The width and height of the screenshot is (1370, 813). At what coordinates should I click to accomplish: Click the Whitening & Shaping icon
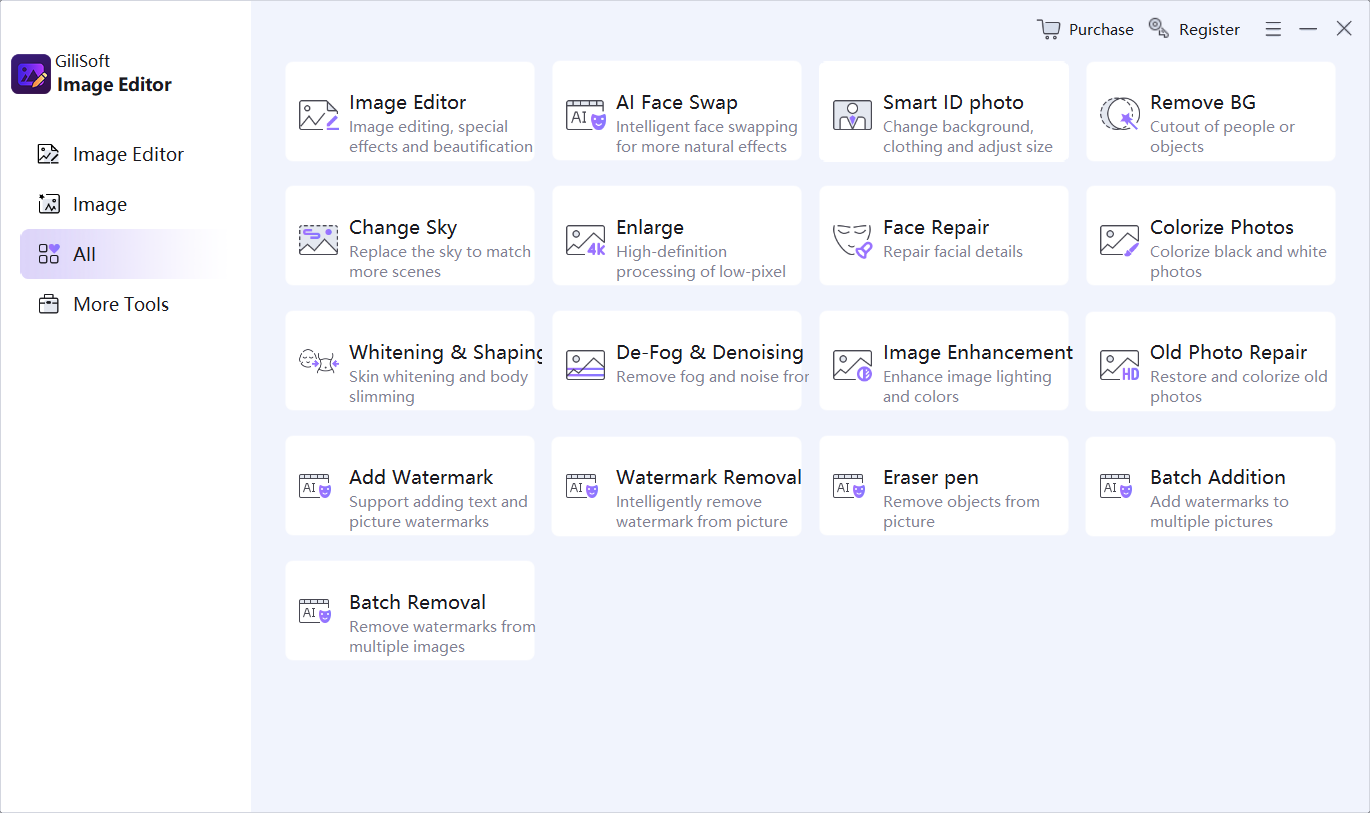click(319, 361)
